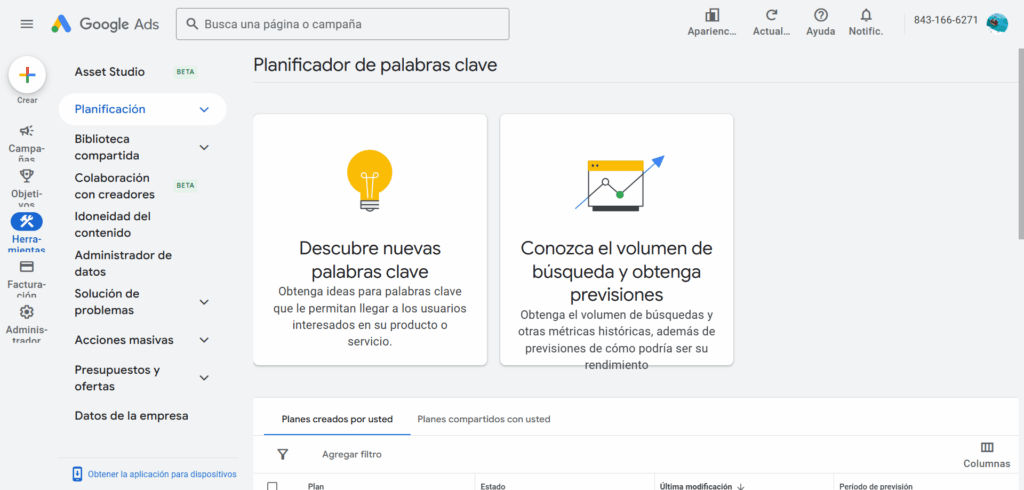1024x490 pixels.
Task: Click the Estado column header
Action: pos(493,486)
